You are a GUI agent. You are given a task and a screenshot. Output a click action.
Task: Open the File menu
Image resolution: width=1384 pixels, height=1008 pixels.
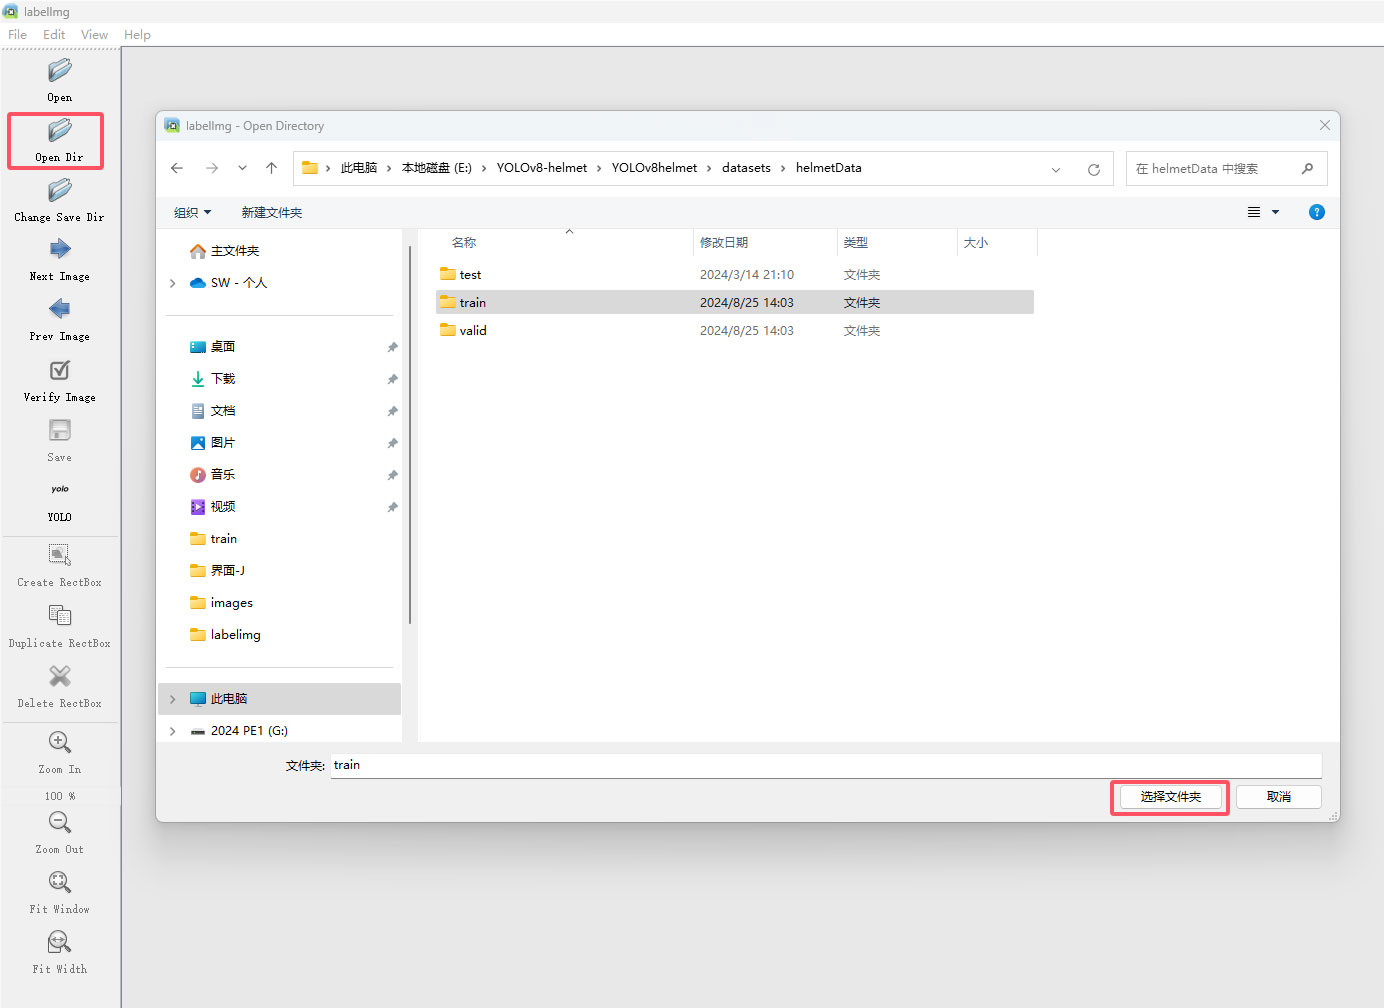(x=18, y=35)
